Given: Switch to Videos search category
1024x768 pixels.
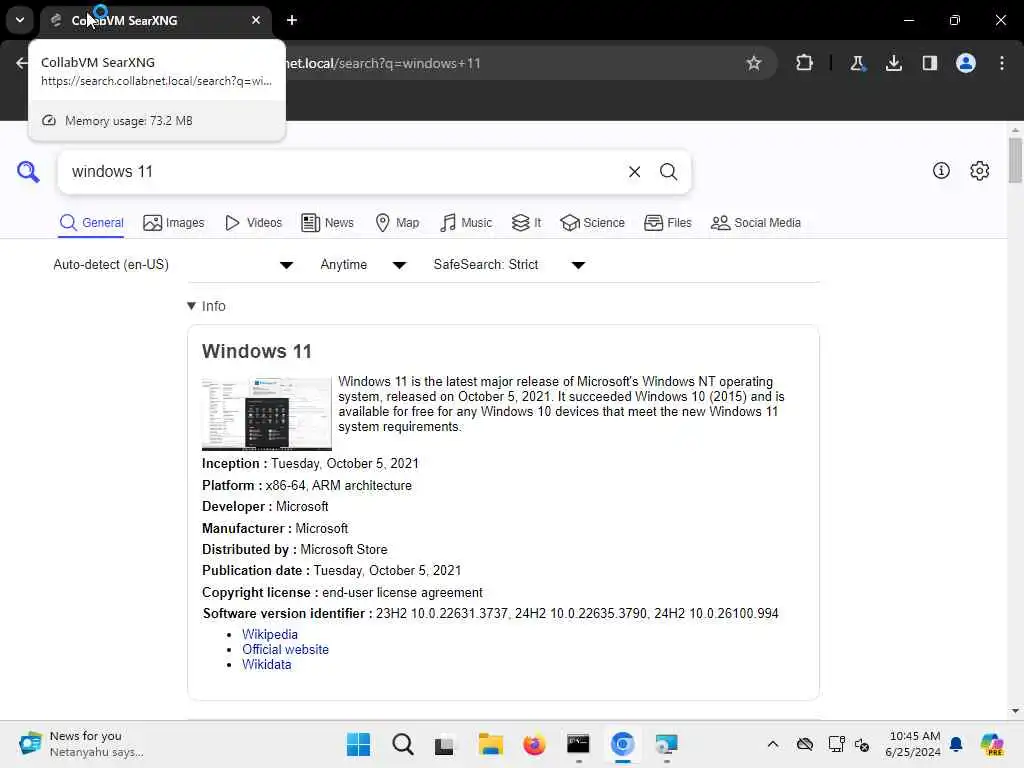Looking at the screenshot, I should 253,223.
